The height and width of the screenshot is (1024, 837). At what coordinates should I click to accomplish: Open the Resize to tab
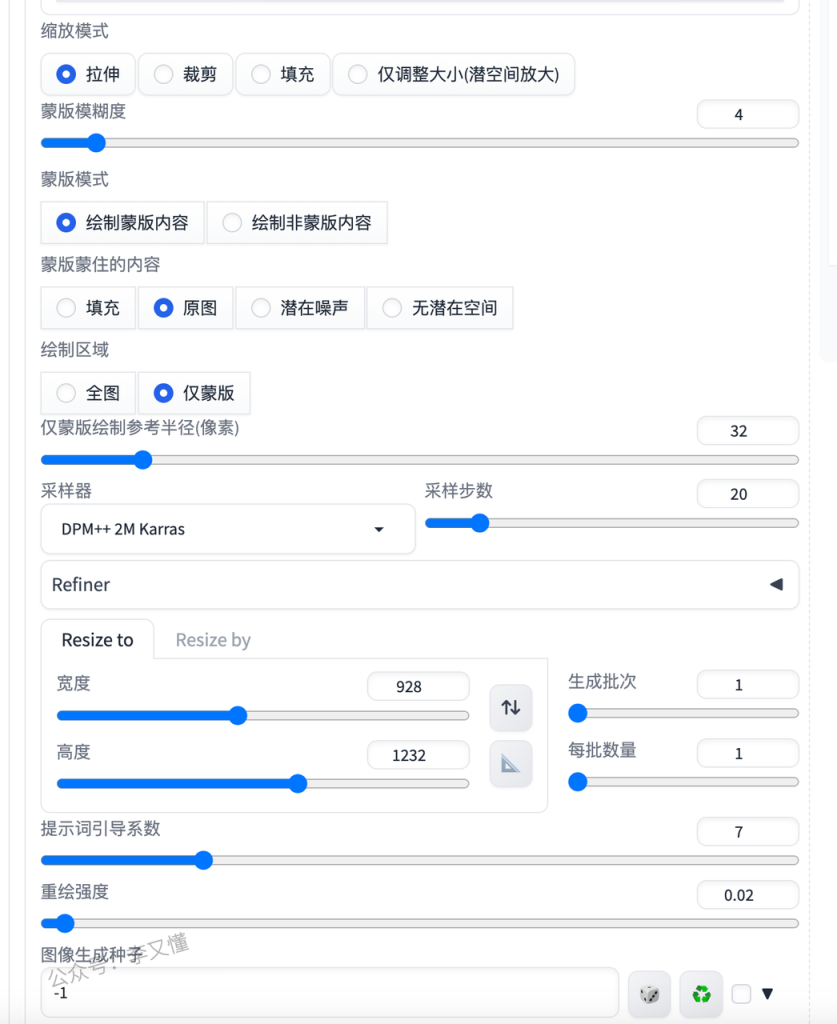tap(97, 640)
